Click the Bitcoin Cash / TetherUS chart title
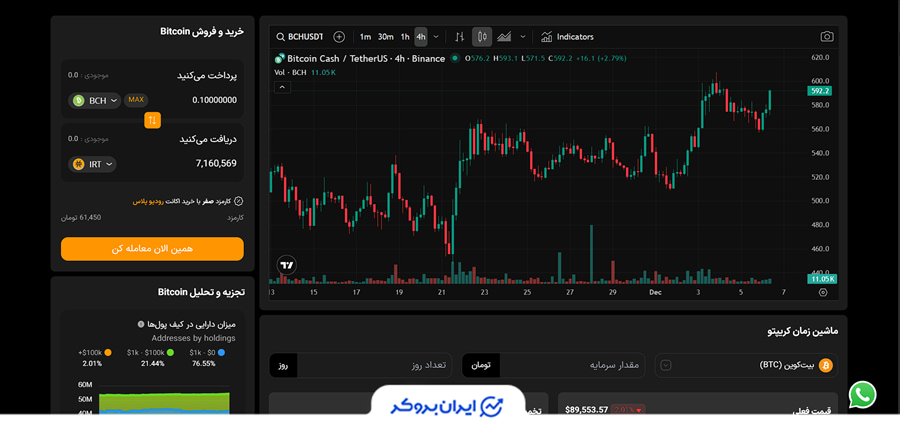The image size is (900, 430). pyautogui.click(x=366, y=58)
